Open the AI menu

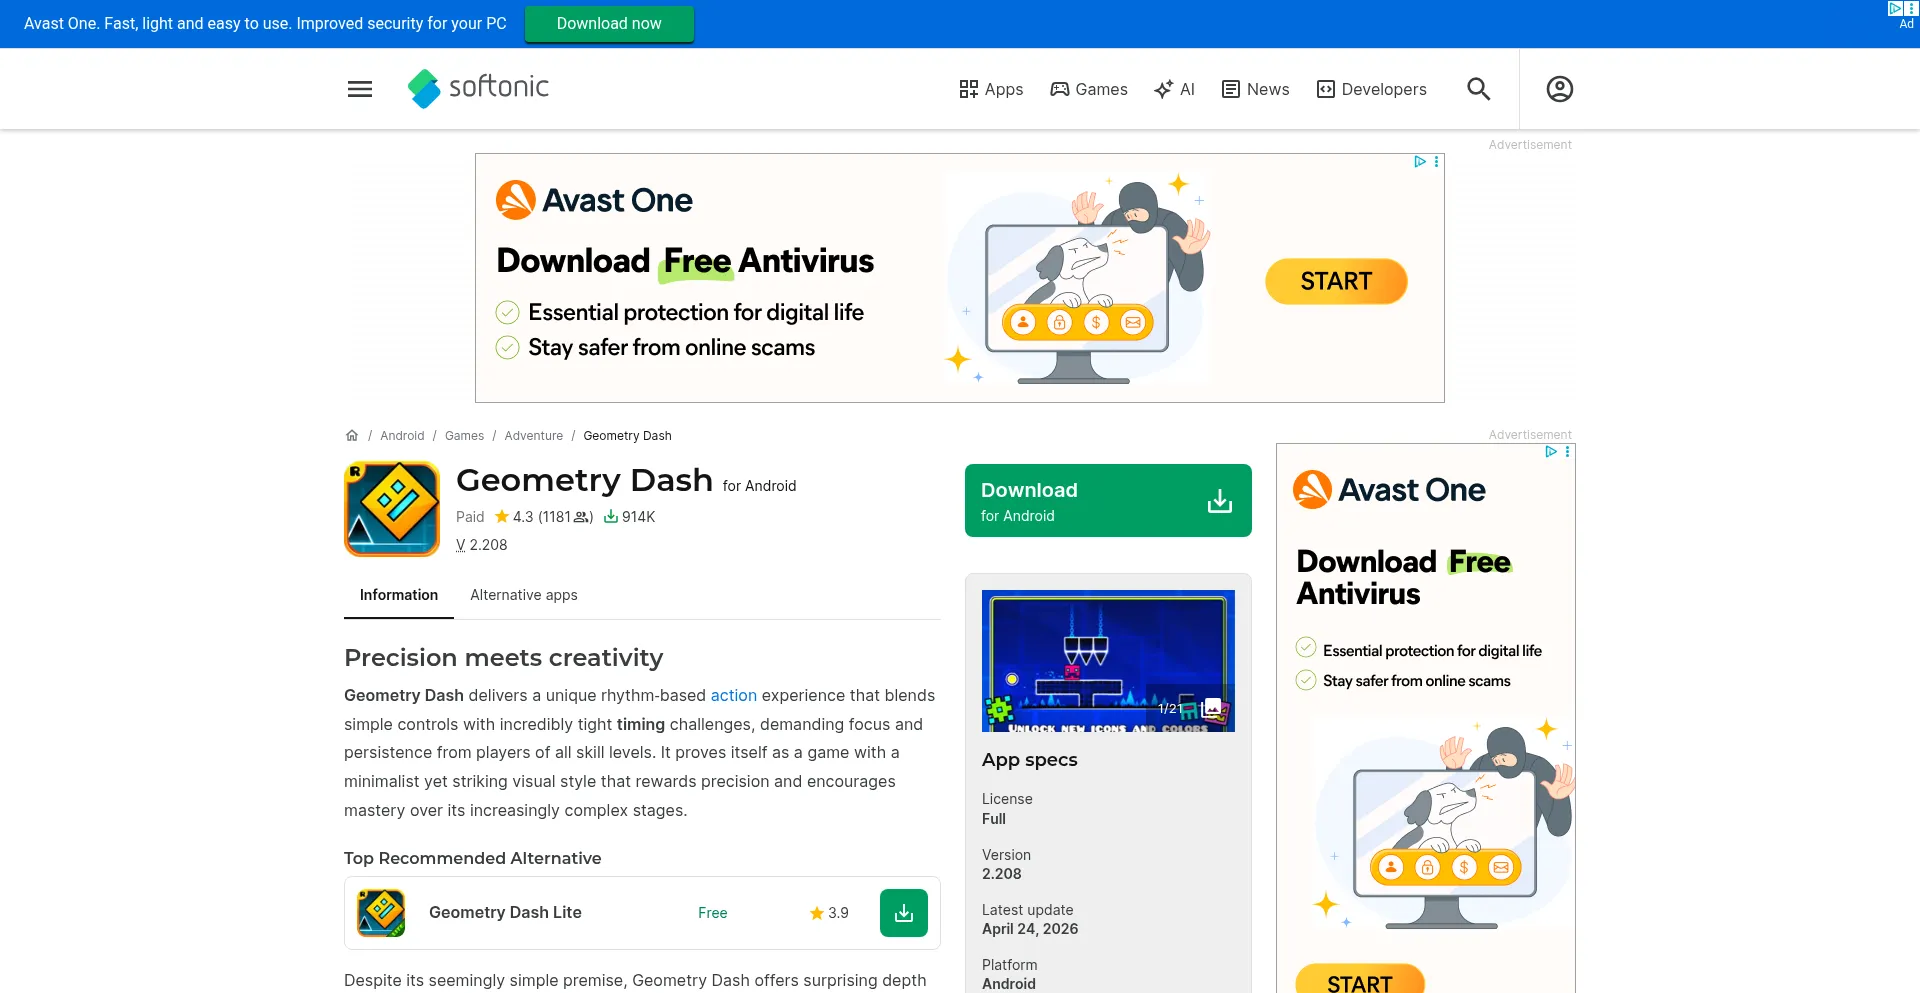point(1174,89)
